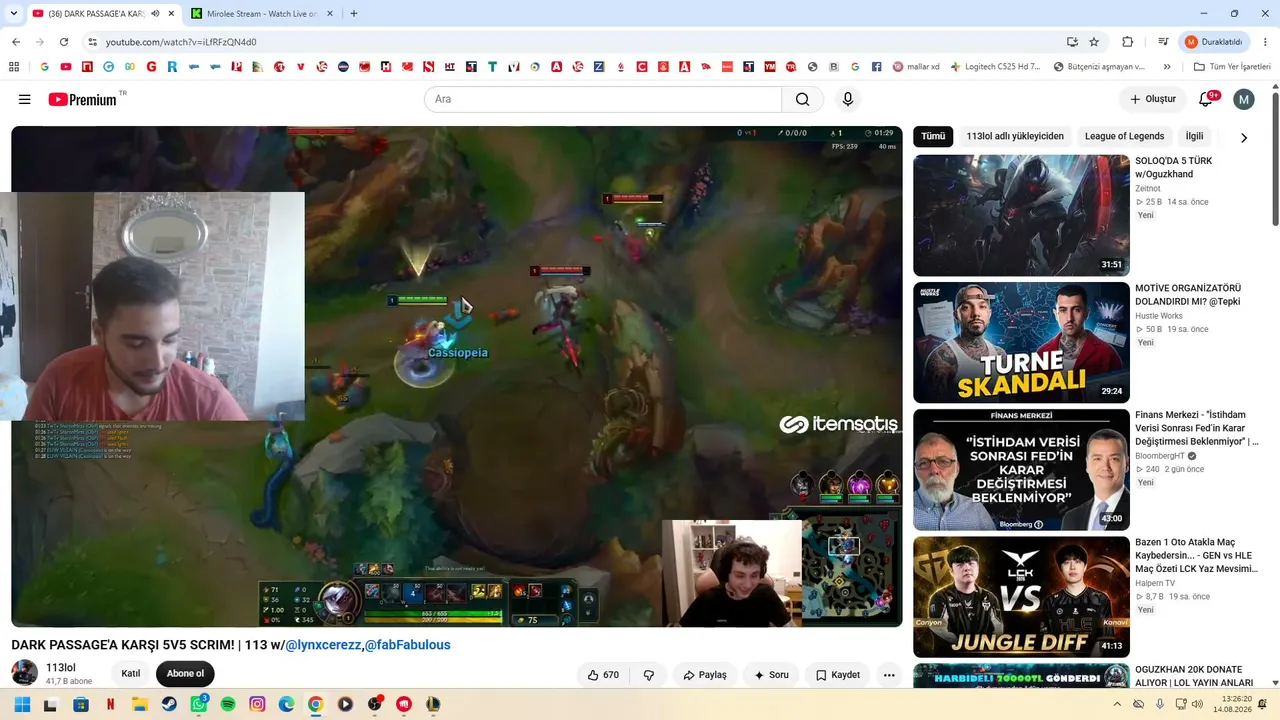Open the JUNGLE DIFF video thumbnail
The width and height of the screenshot is (1280, 720).
click(x=1021, y=597)
